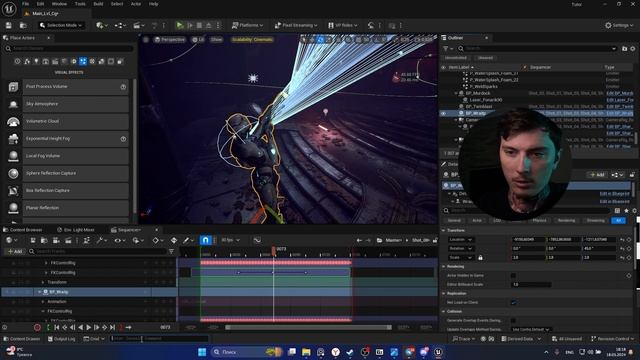Click the Save current level icon
This screenshot has width=640, height=360.
pos(9,25)
